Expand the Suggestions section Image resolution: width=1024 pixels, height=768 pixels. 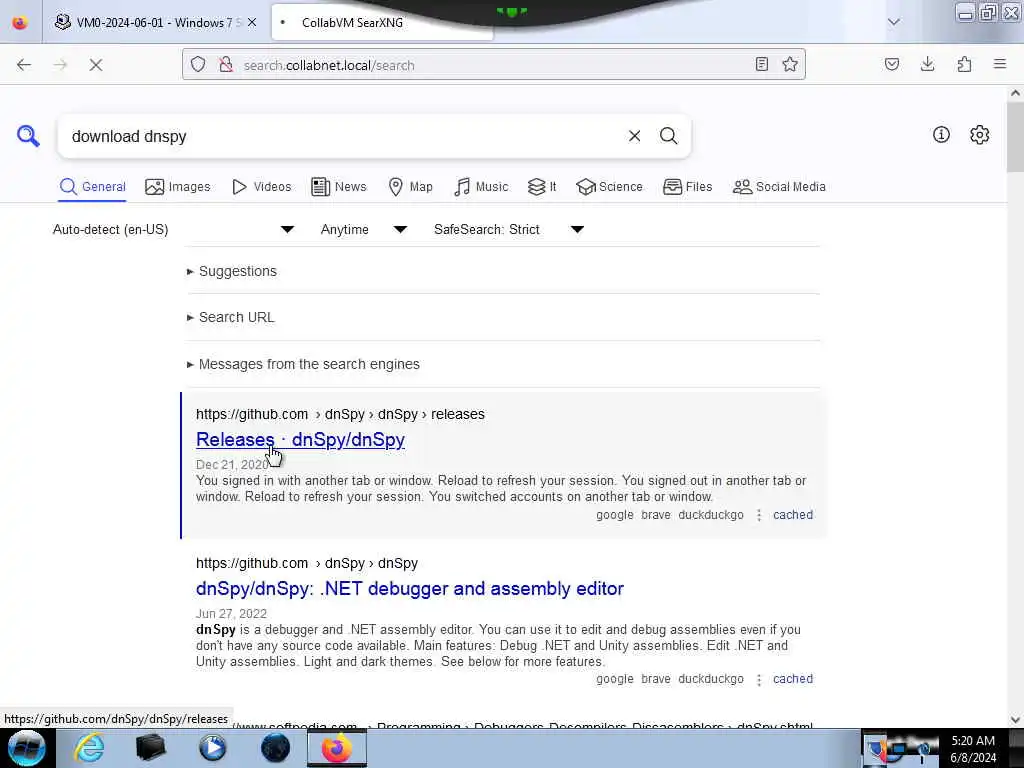(x=232, y=271)
